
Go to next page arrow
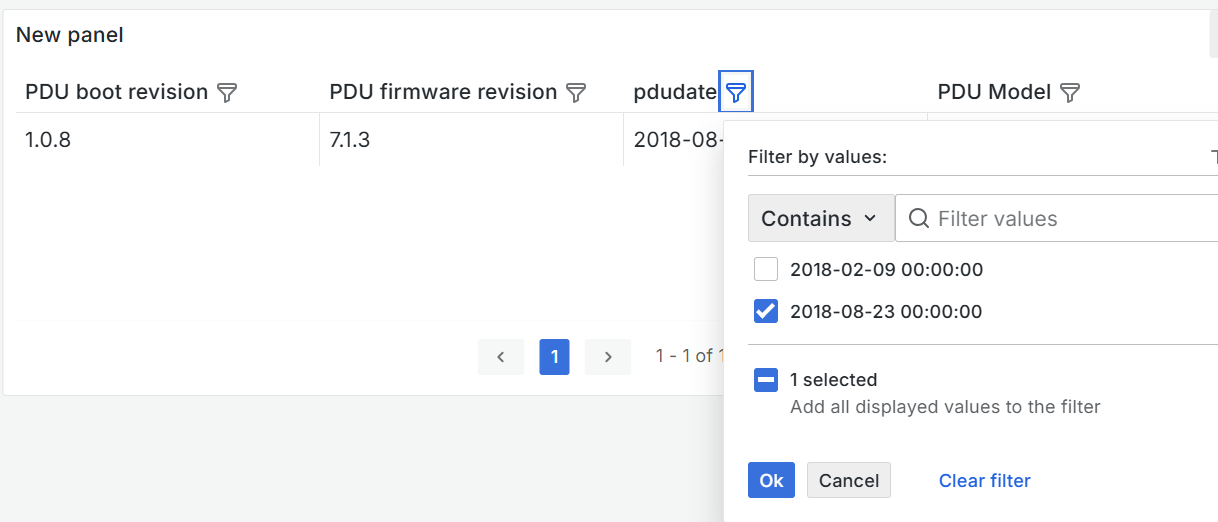607,356
